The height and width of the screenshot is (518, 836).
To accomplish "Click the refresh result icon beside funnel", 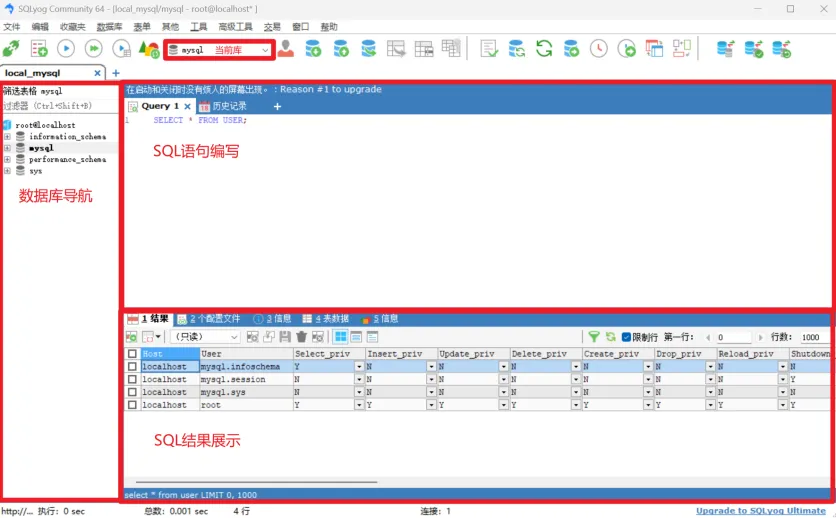I will tap(610, 336).
